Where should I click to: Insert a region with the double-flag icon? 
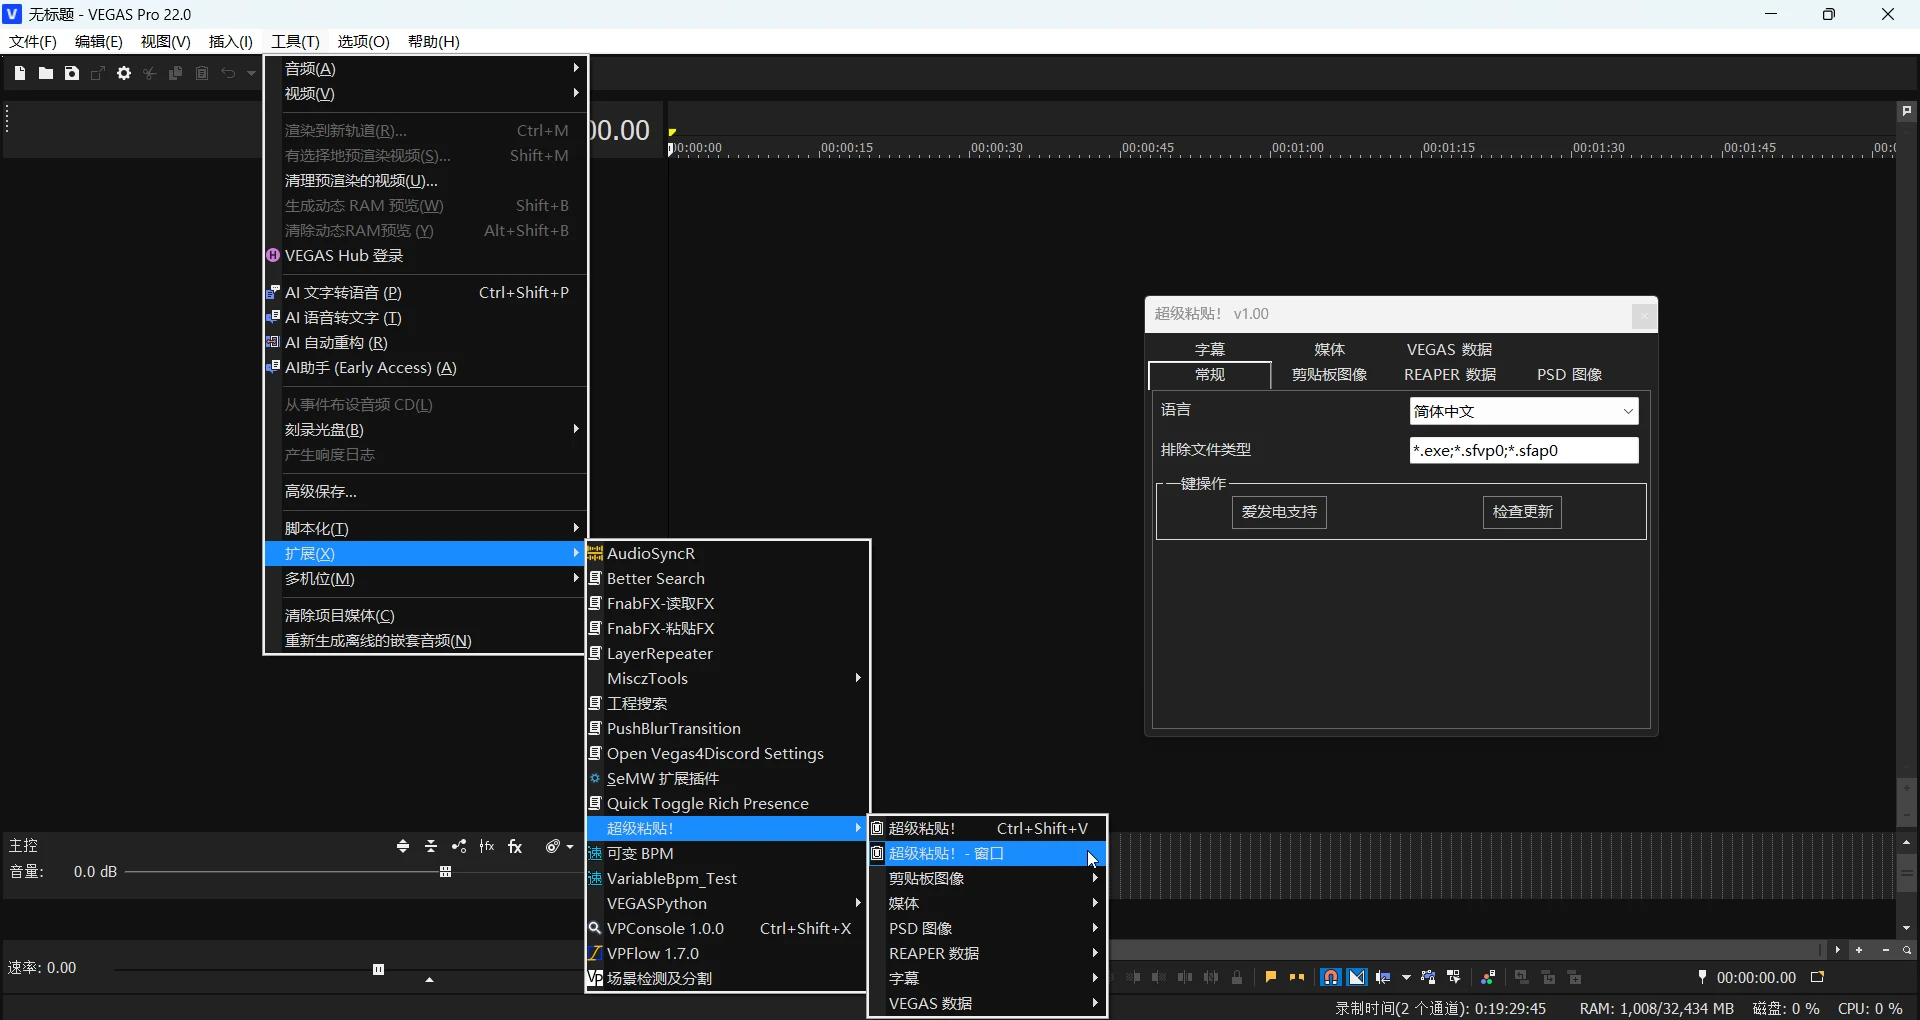(1297, 977)
